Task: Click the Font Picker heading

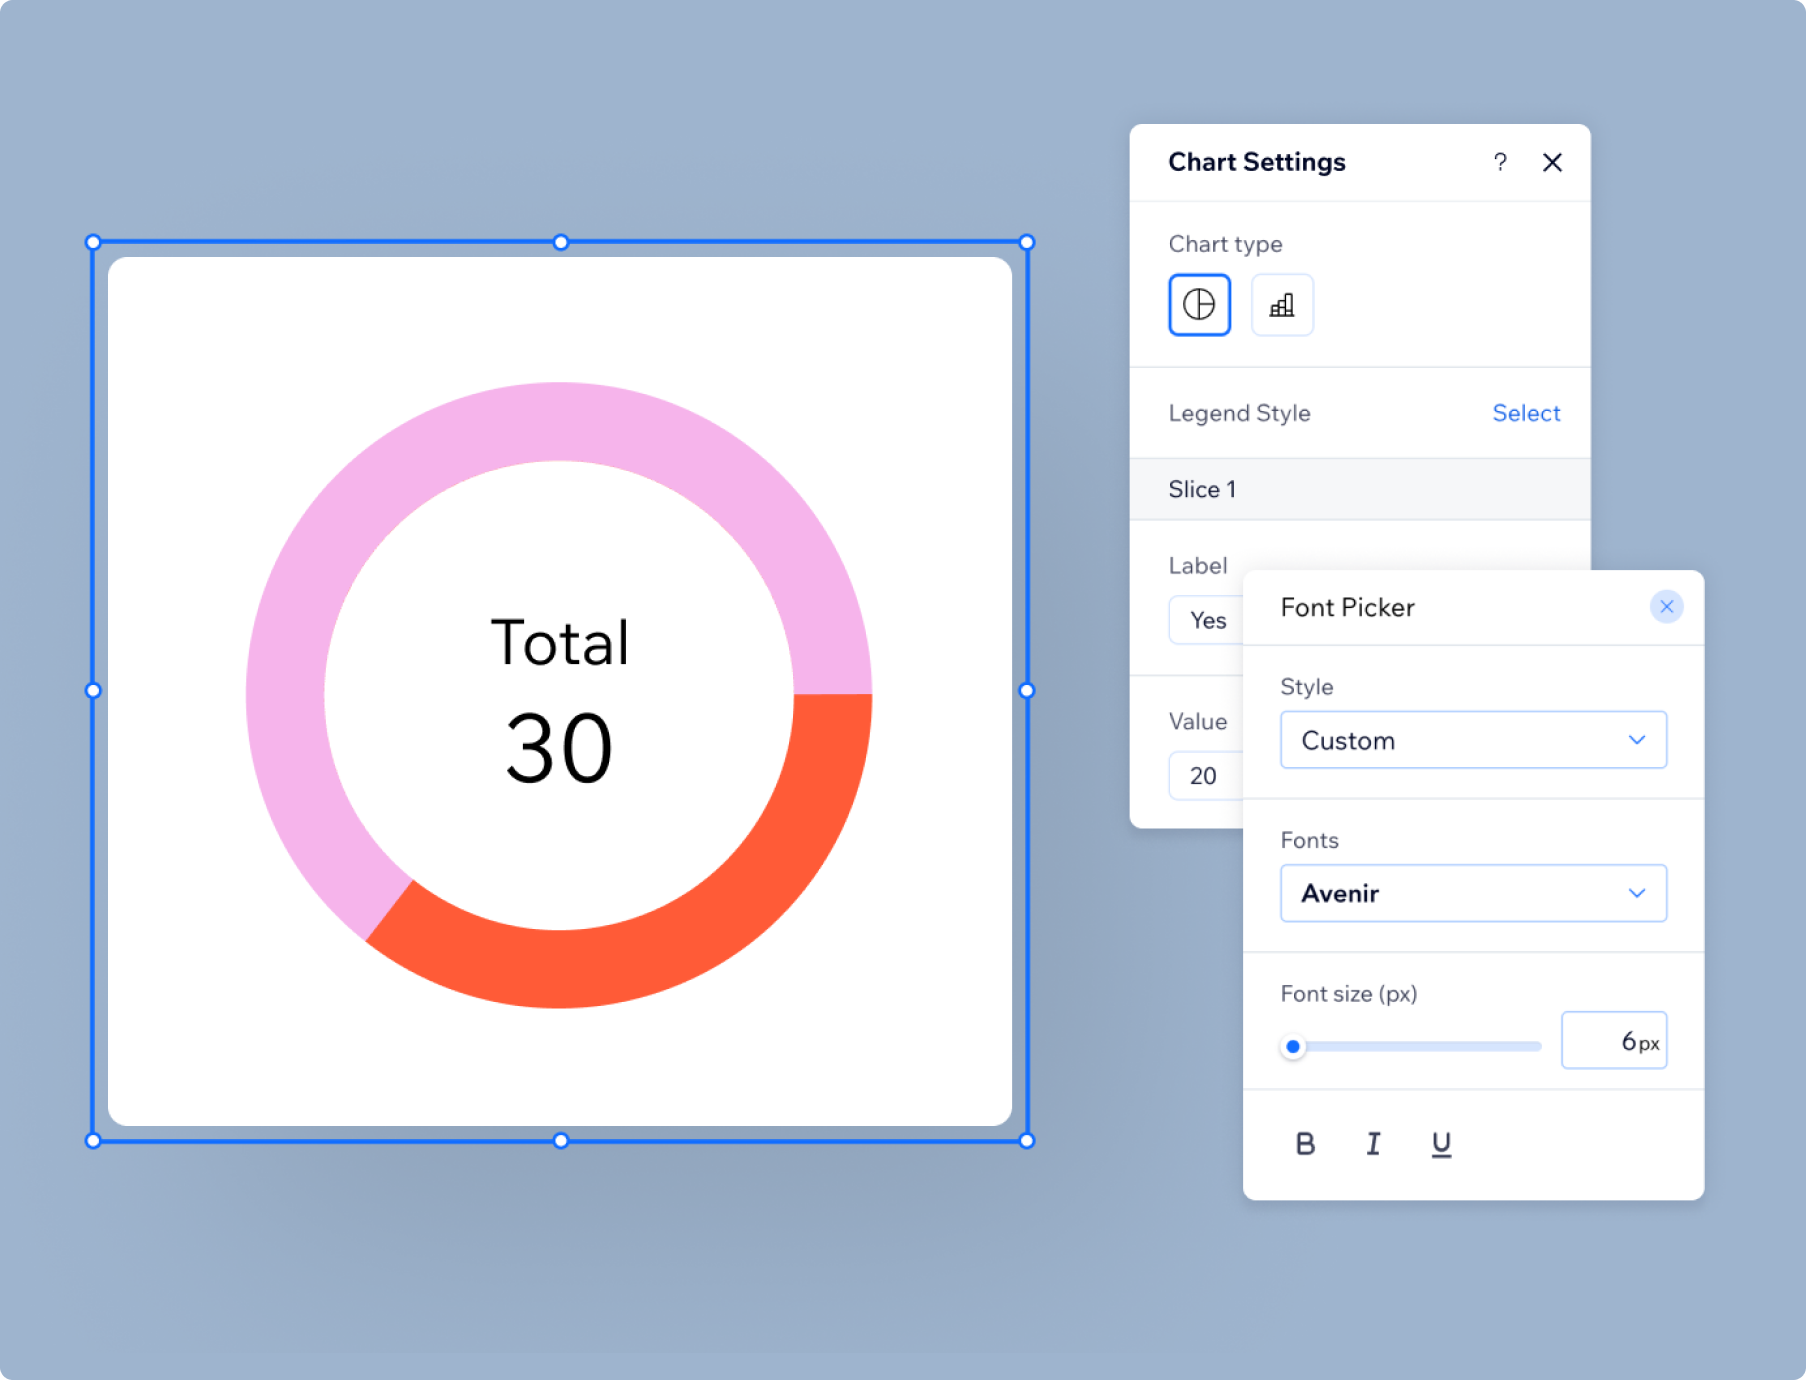Action: (1348, 607)
